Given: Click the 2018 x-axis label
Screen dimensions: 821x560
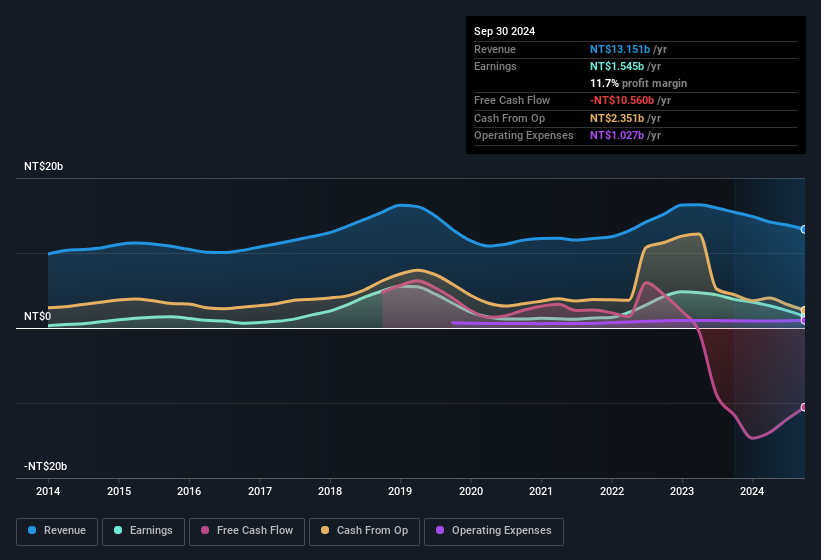Looking at the screenshot, I should coord(330,491).
